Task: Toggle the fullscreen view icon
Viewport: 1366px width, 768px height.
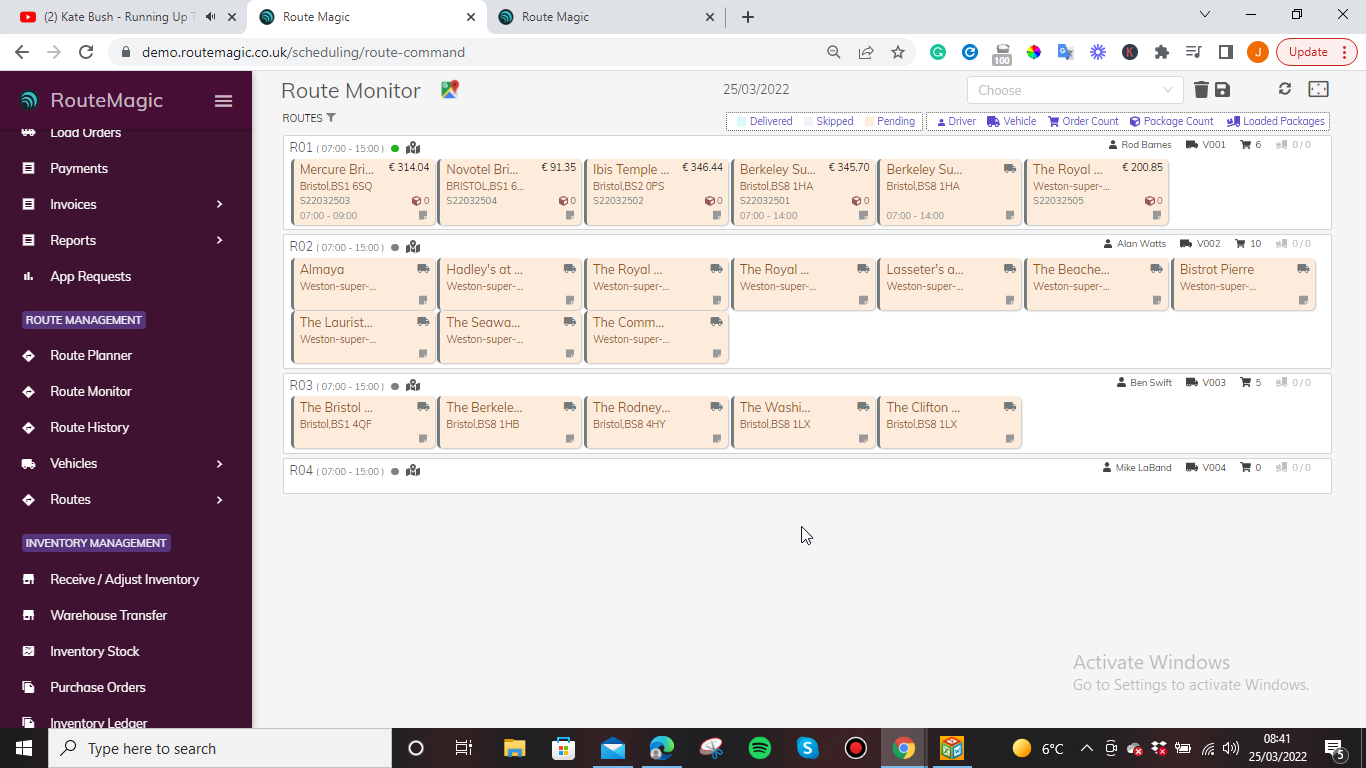Action: coord(1318,89)
